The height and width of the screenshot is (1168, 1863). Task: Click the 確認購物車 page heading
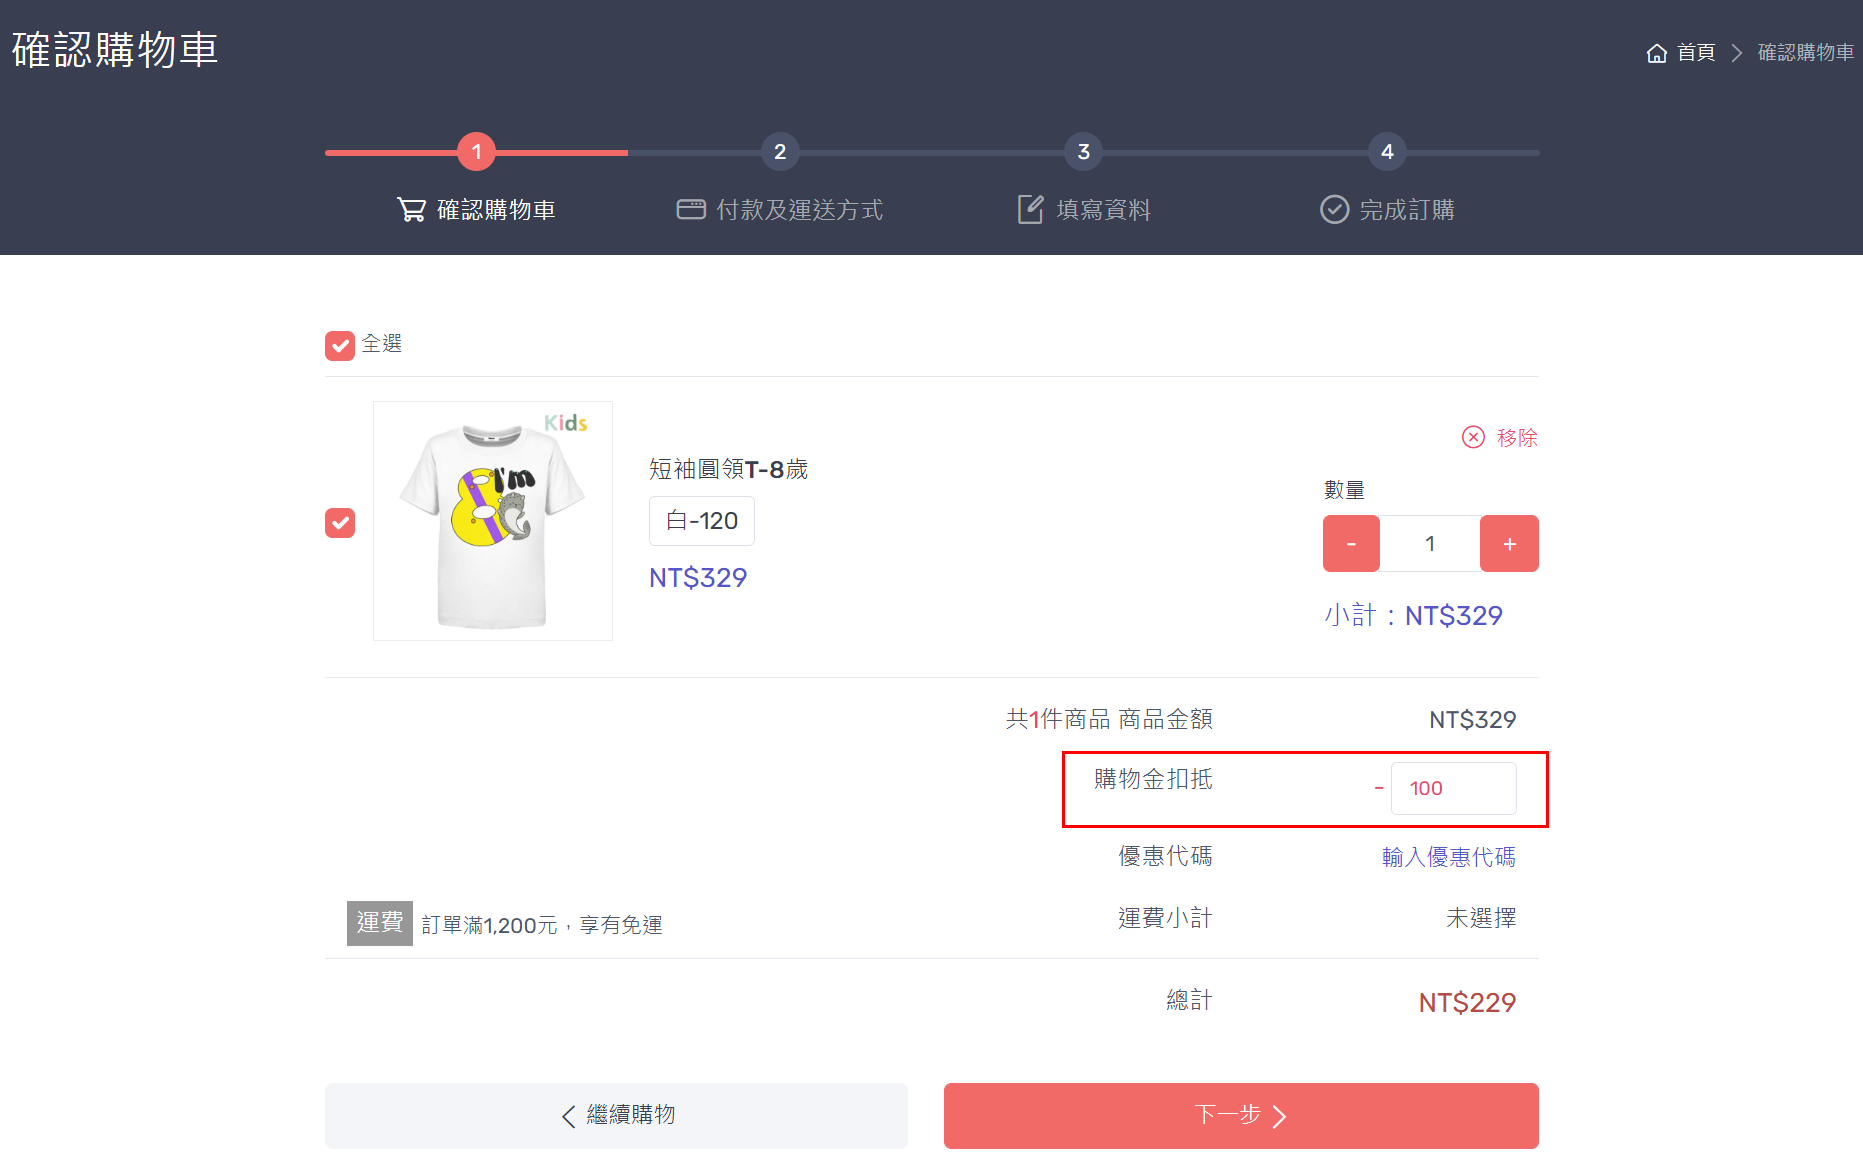(115, 50)
